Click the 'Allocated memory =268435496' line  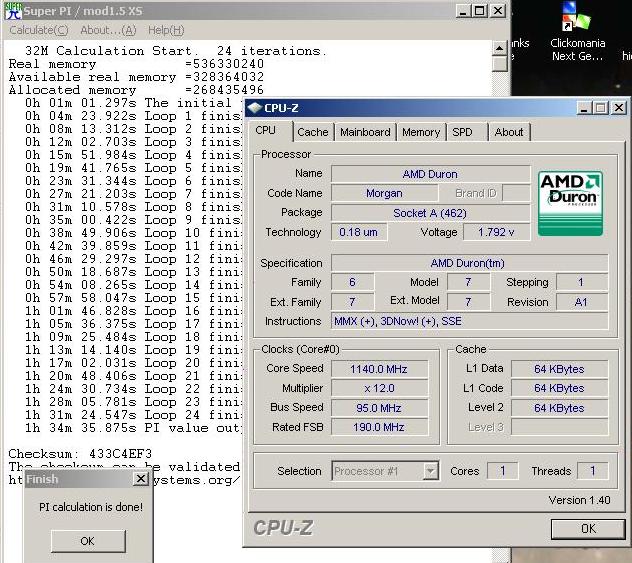click(136, 89)
